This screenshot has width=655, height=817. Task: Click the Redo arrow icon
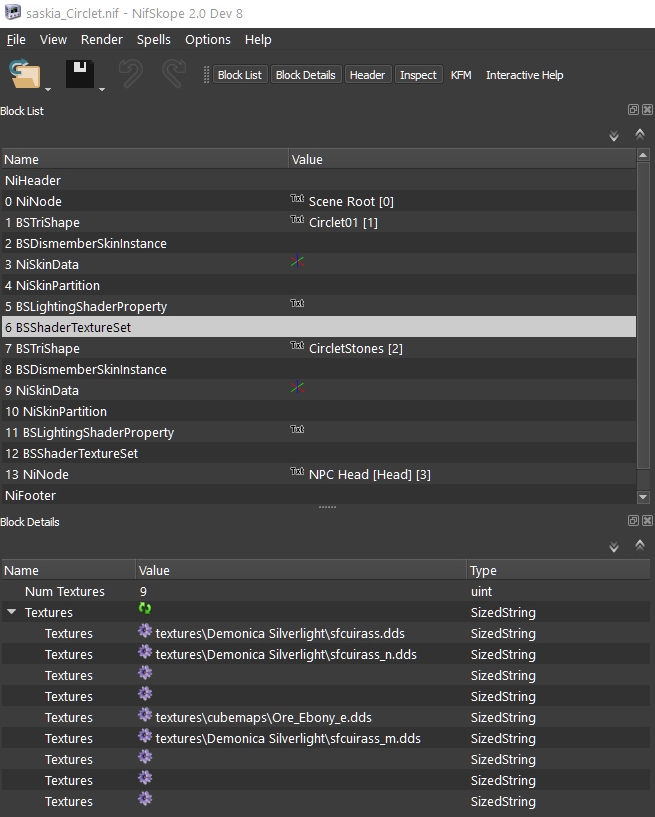pyautogui.click(x=174, y=75)
